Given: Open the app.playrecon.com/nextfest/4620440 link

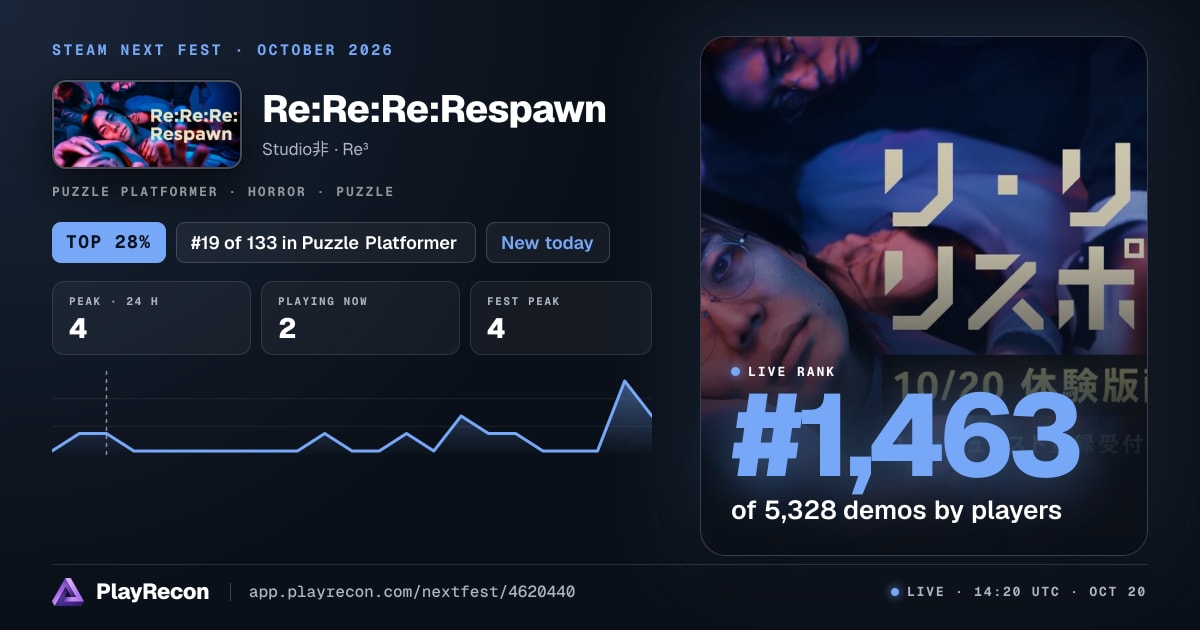Looking at the screenshot, I should (412, 592).
